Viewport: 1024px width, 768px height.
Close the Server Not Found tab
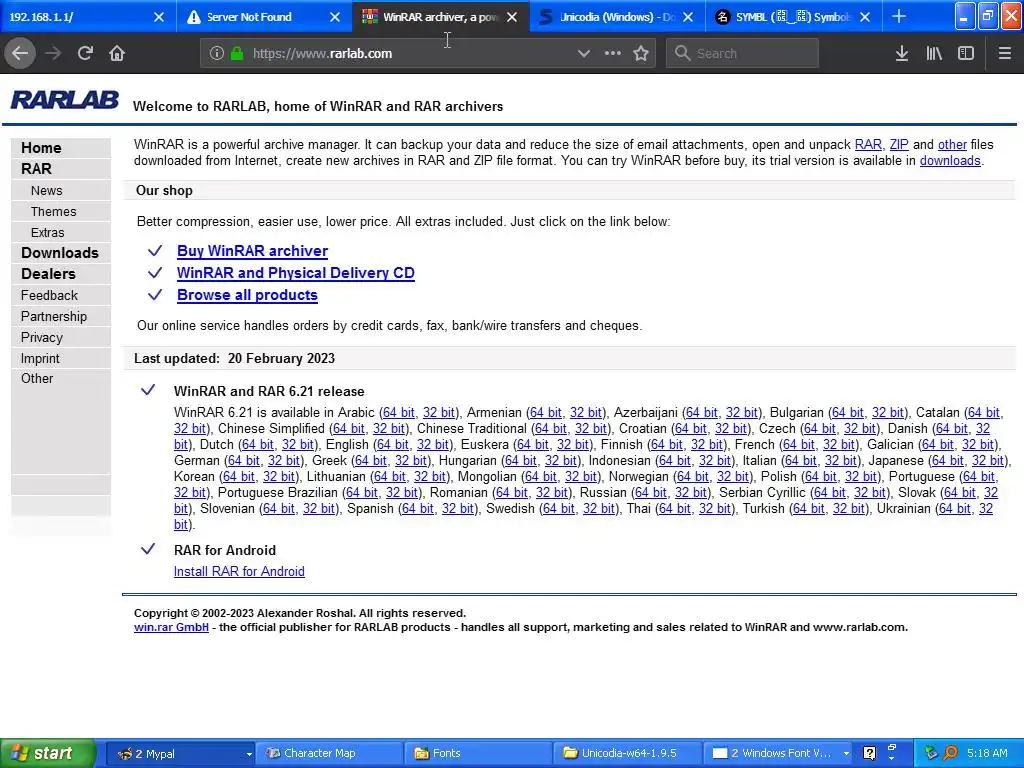[335, 17]
